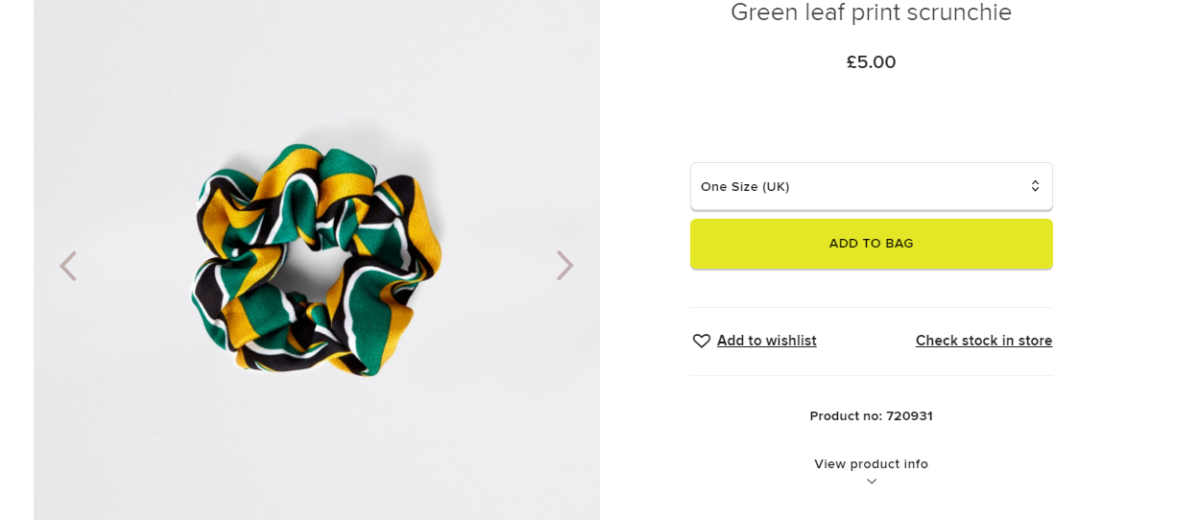Click the word ADD TO BAG text
Image resolution: width=1200 pixels, height=520 pixels.
(870, 244)
